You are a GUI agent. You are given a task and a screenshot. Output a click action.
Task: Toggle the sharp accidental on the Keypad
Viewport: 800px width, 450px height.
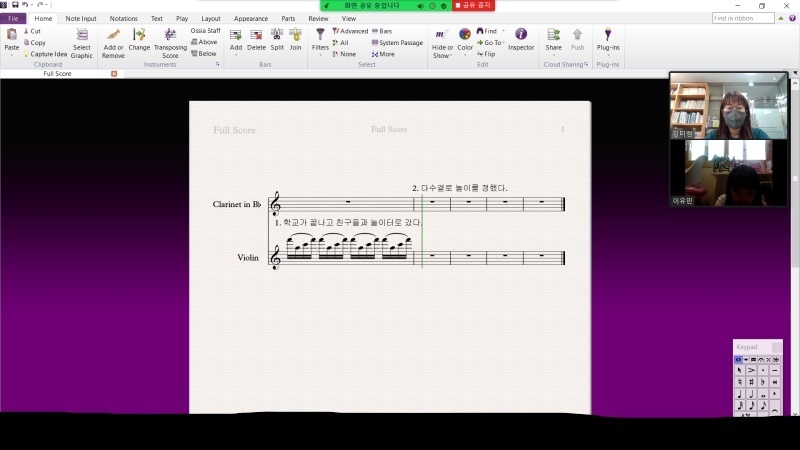pyautogui.click(x=751, y=382)
